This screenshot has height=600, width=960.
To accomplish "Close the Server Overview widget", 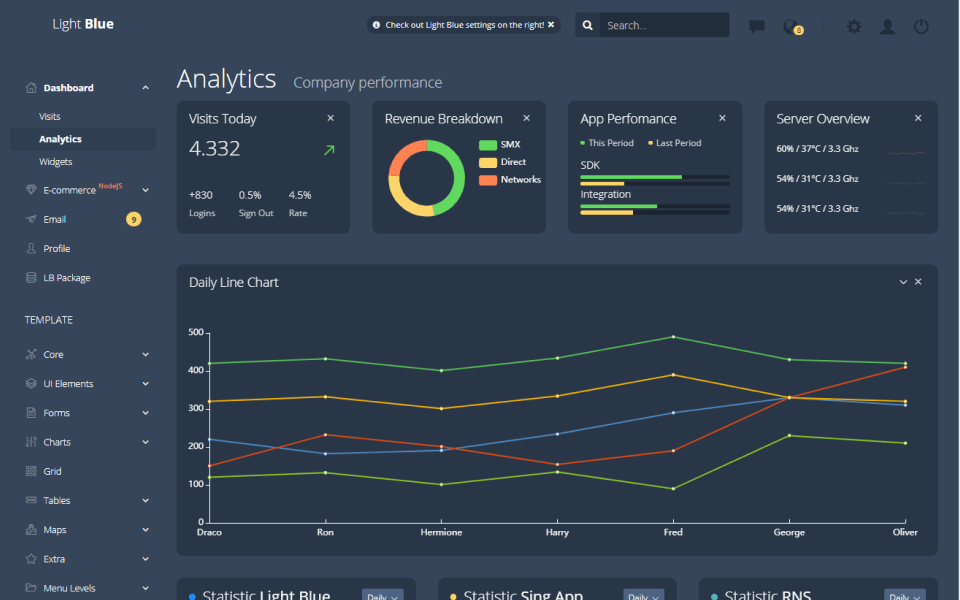I will click(x=918, y=118).
